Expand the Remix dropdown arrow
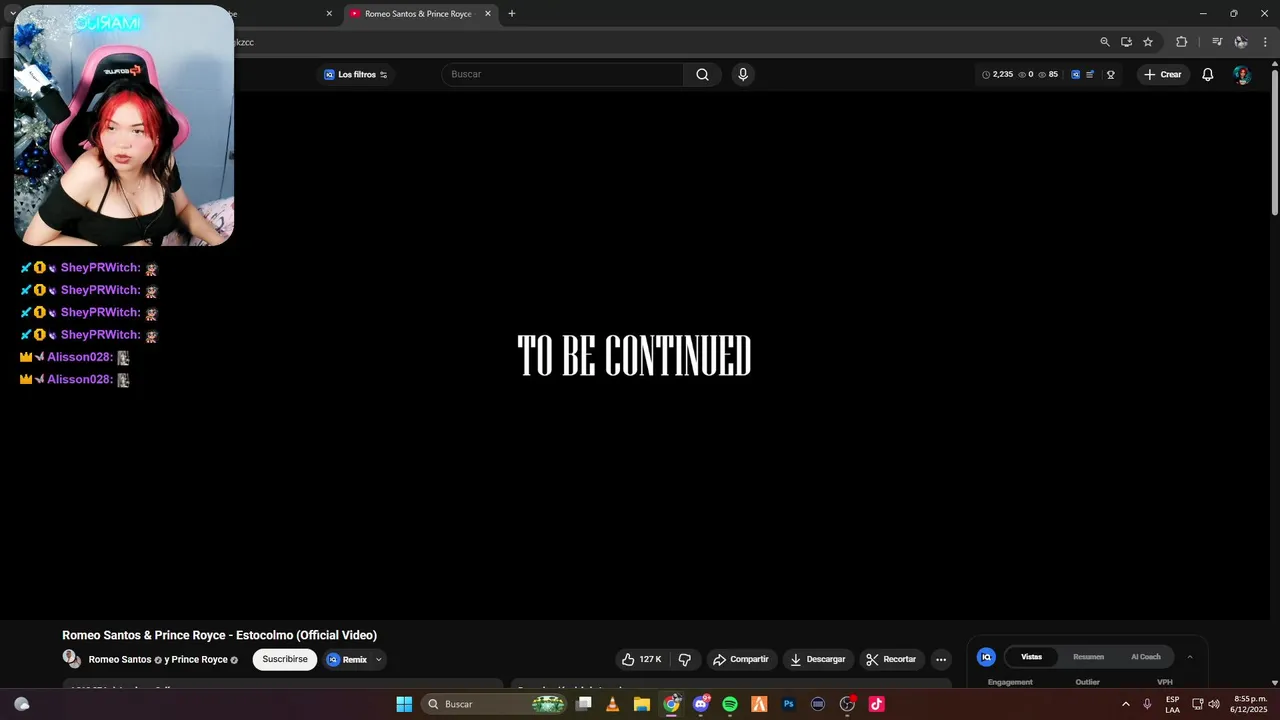Screen dimensions: 1280x720 click(378, 660)
